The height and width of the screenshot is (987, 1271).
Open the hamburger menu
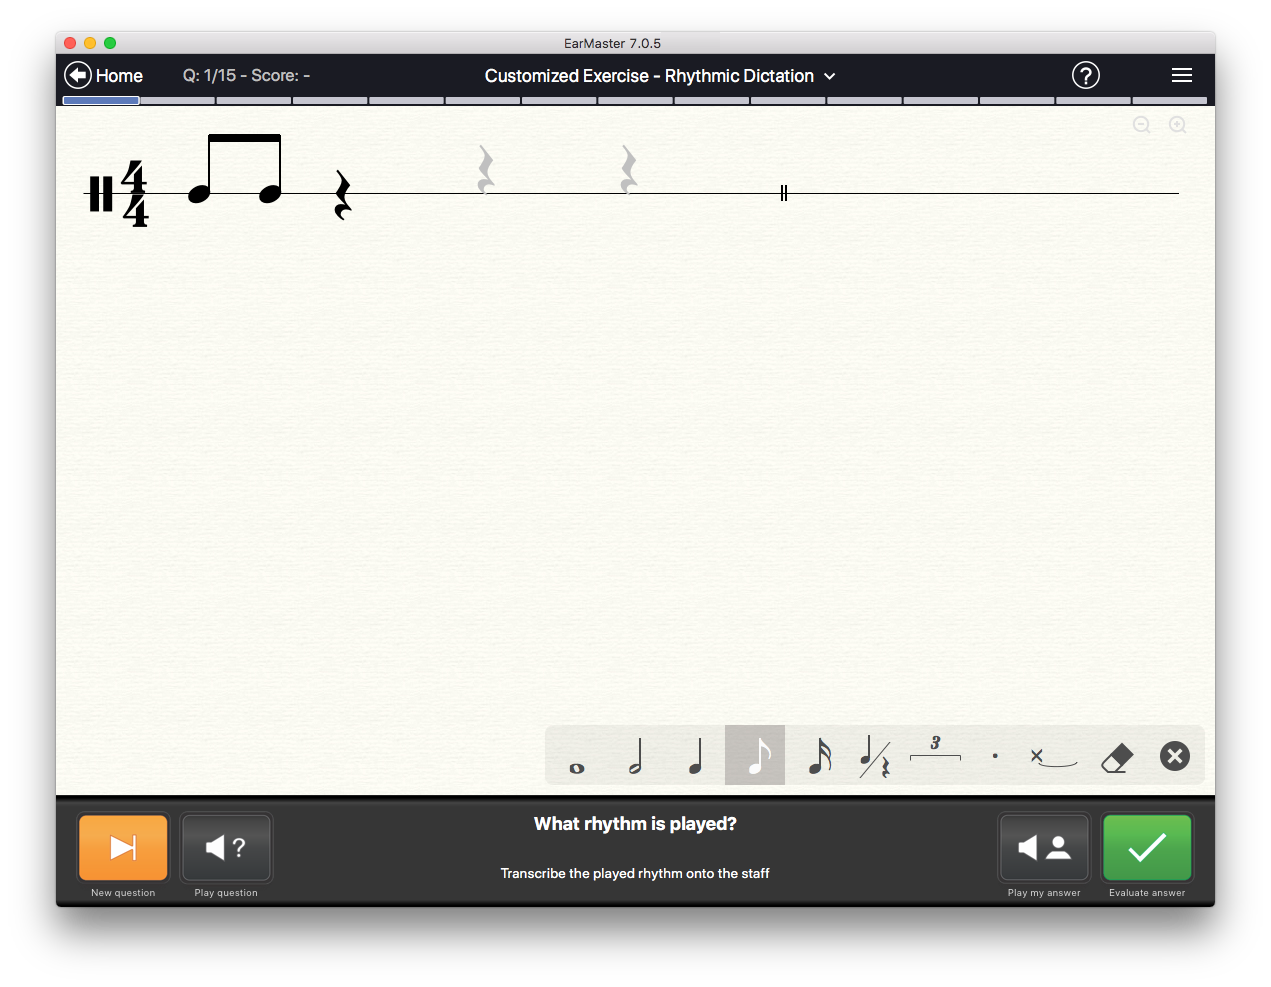1182,75
